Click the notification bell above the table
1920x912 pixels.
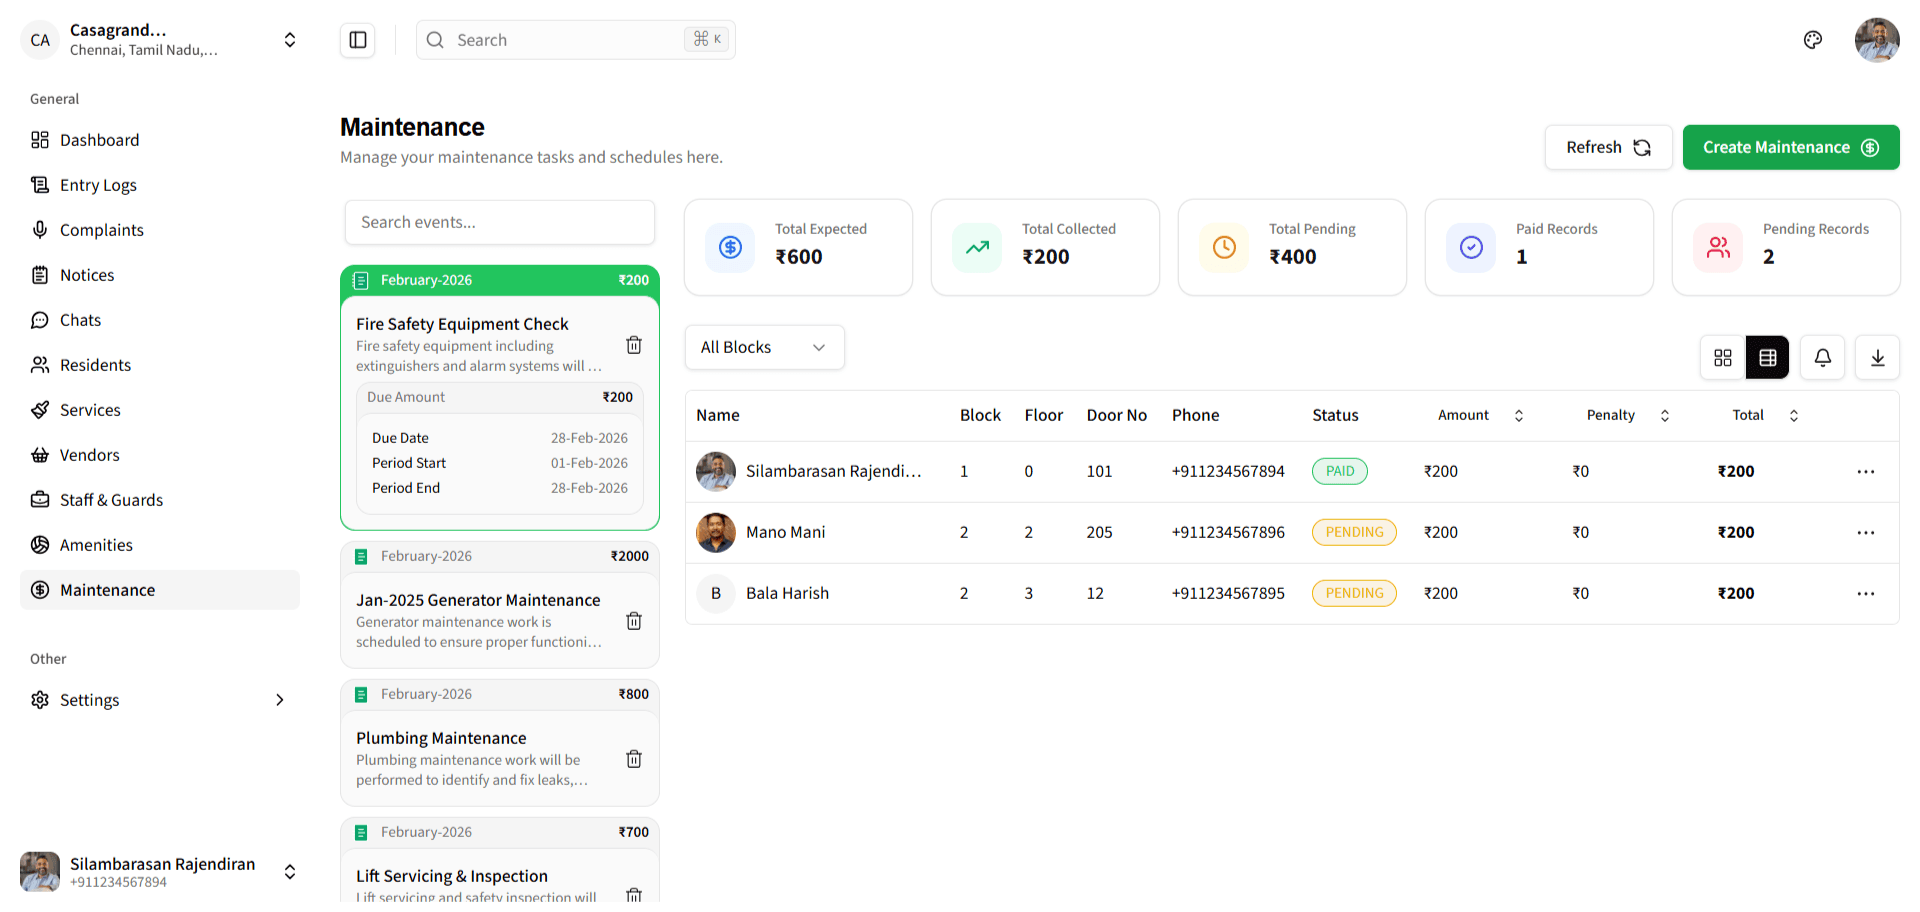click(x=1822, y=357)
